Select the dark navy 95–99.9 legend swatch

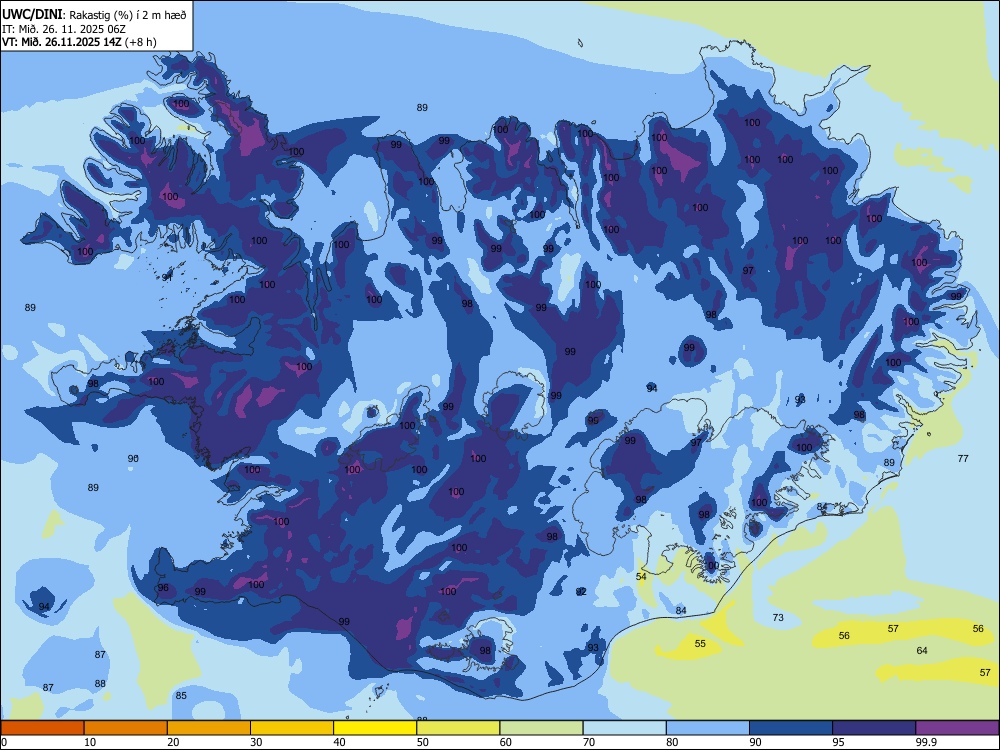click(874, 728)
